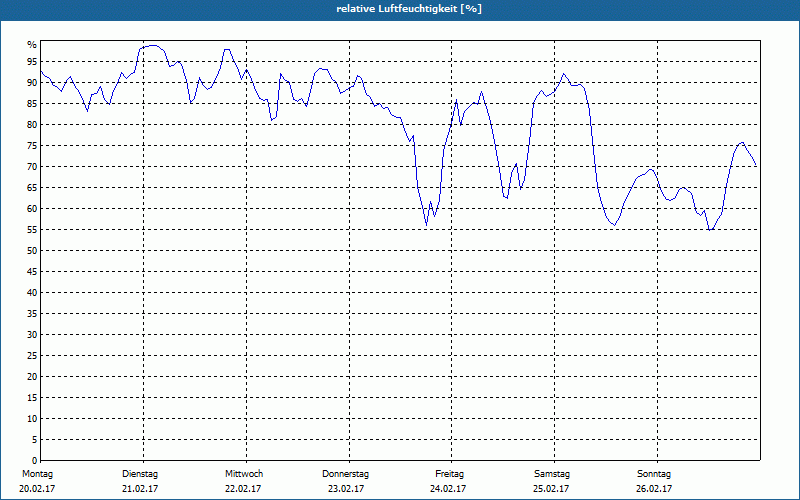The width and height of the screenshot is (800, 500).
Task: Select the date '24.02.17'
Action: pos(448,489)
